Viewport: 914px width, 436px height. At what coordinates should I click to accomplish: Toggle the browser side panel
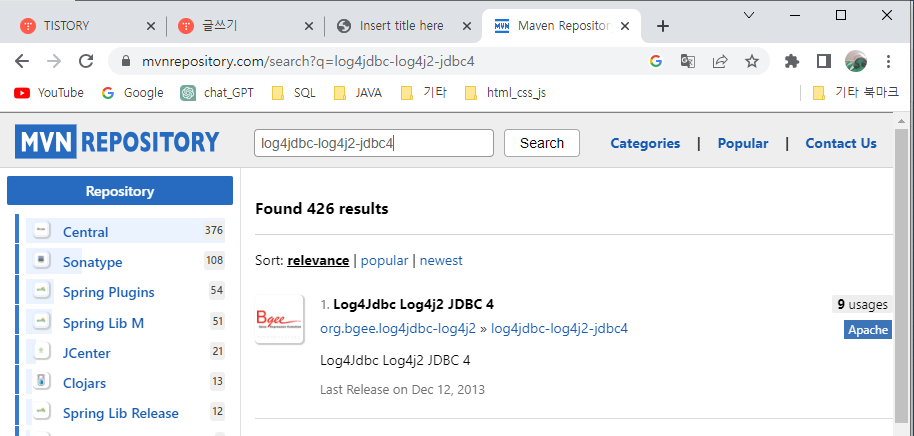[824, 61]
